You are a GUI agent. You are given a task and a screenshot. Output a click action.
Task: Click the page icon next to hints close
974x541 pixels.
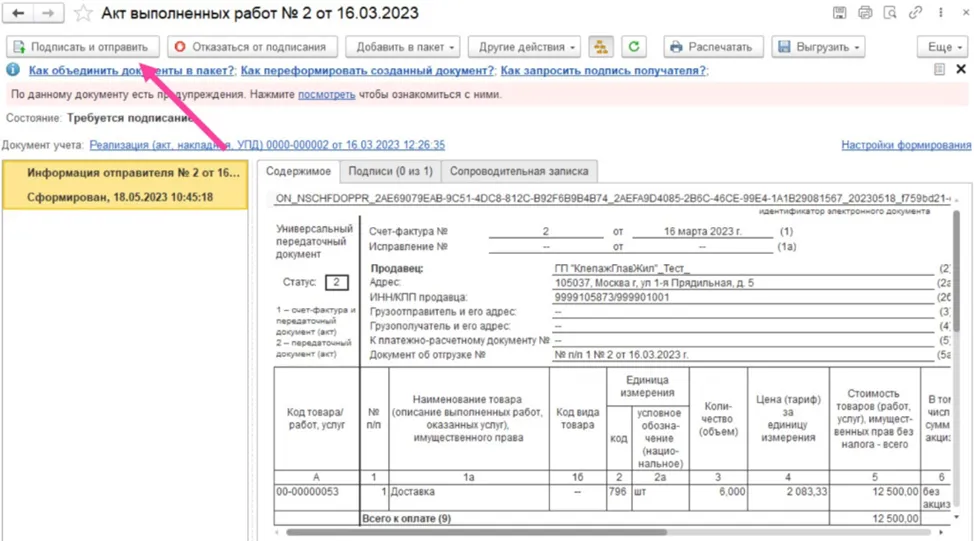coord(939,69)
